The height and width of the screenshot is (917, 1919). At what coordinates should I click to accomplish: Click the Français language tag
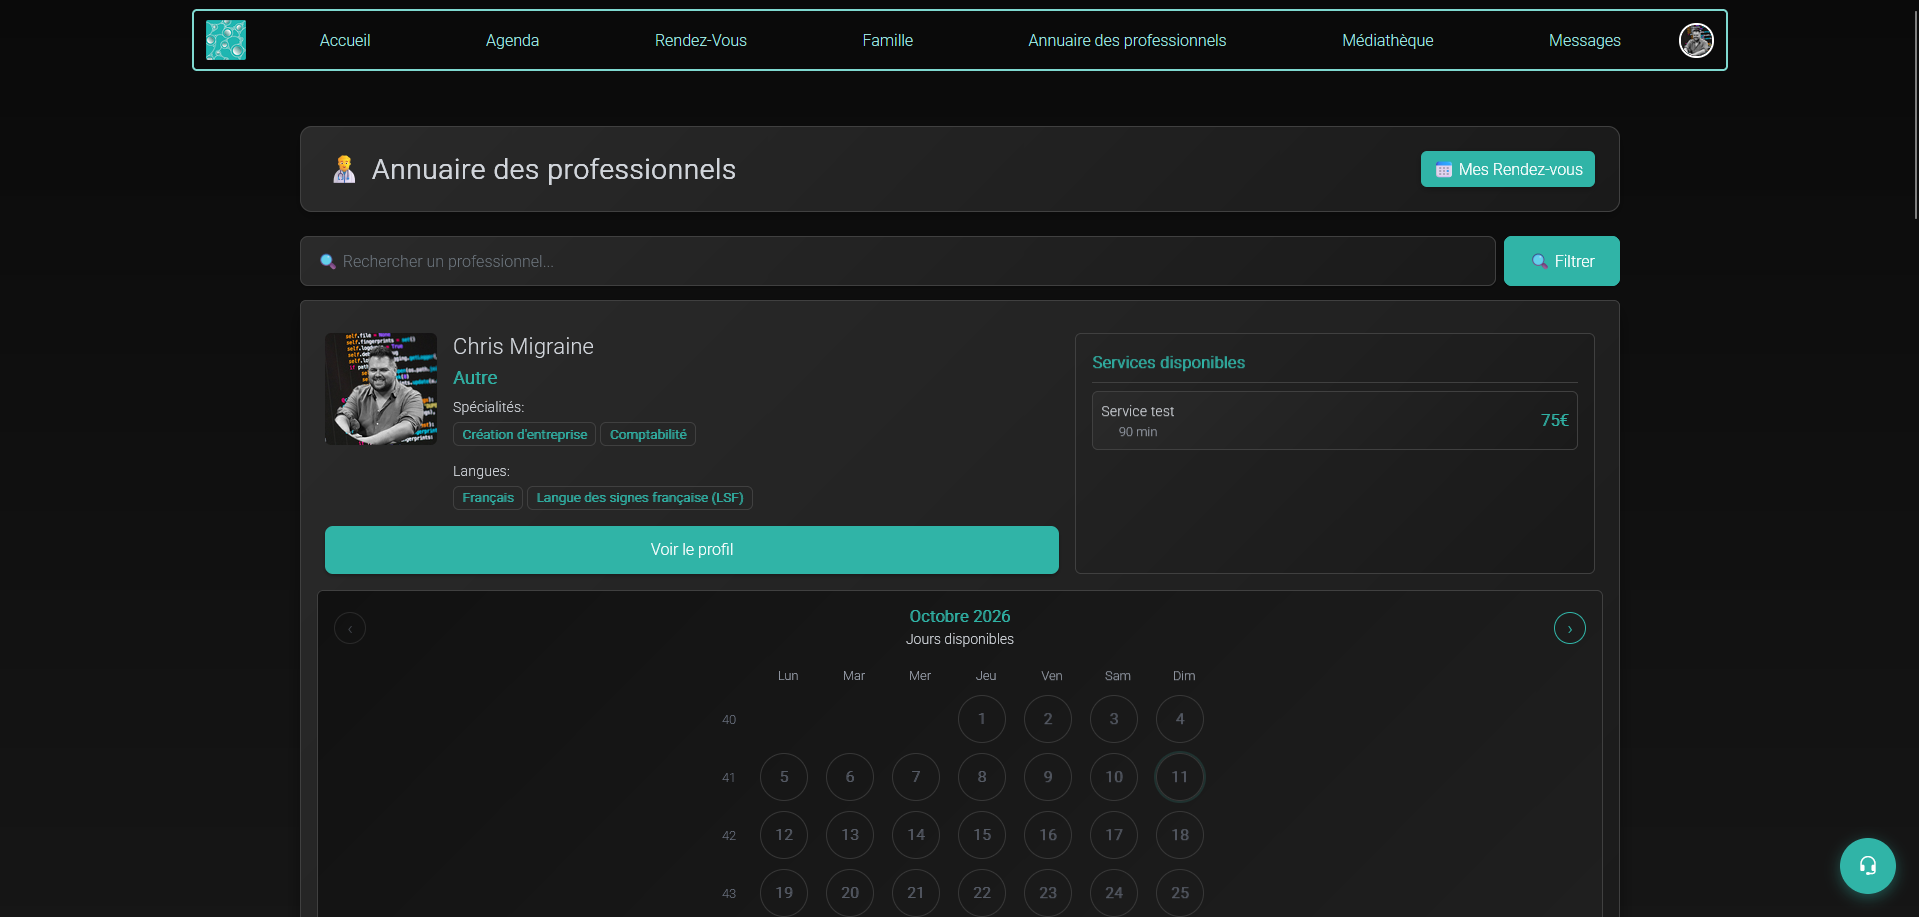488,497
